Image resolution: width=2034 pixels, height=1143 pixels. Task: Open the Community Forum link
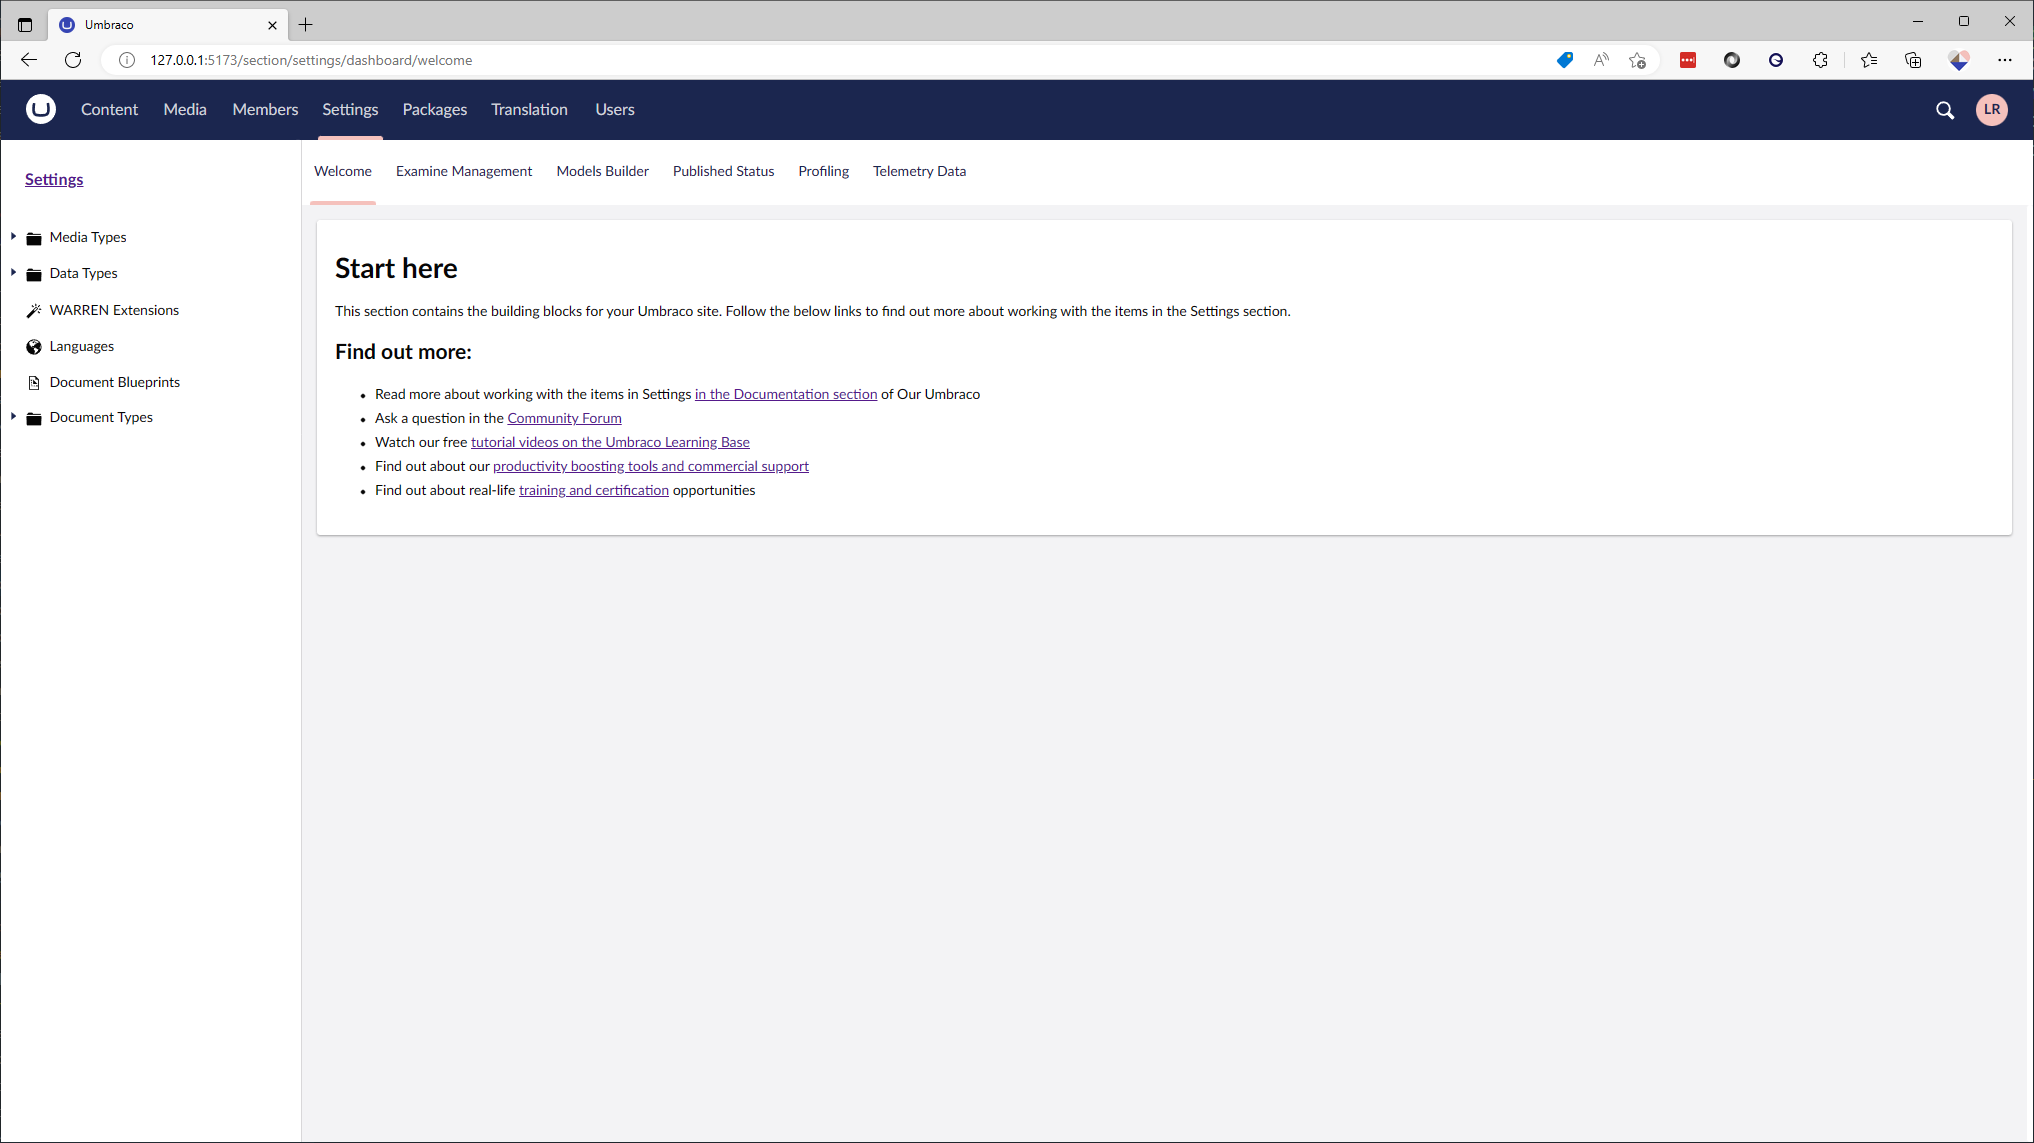click(x=564, y=418)
